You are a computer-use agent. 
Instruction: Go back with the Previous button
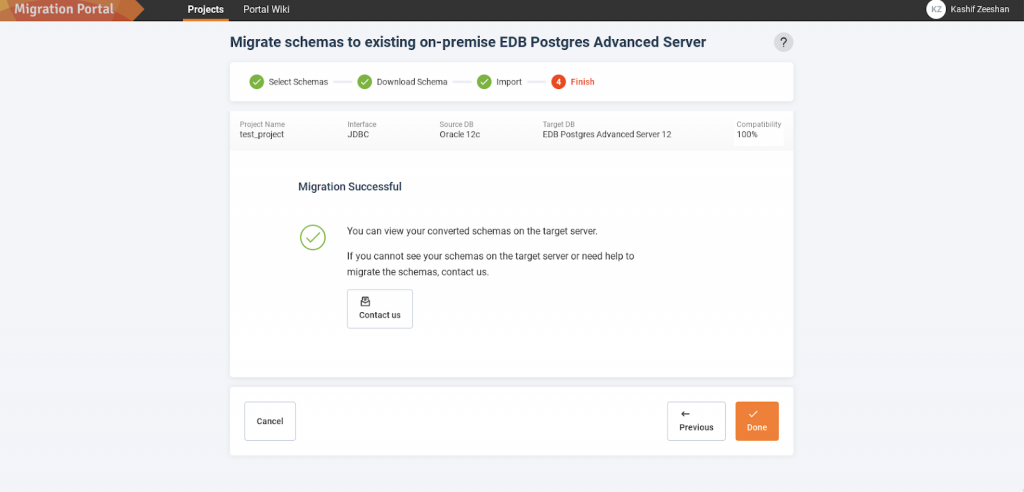696,421
